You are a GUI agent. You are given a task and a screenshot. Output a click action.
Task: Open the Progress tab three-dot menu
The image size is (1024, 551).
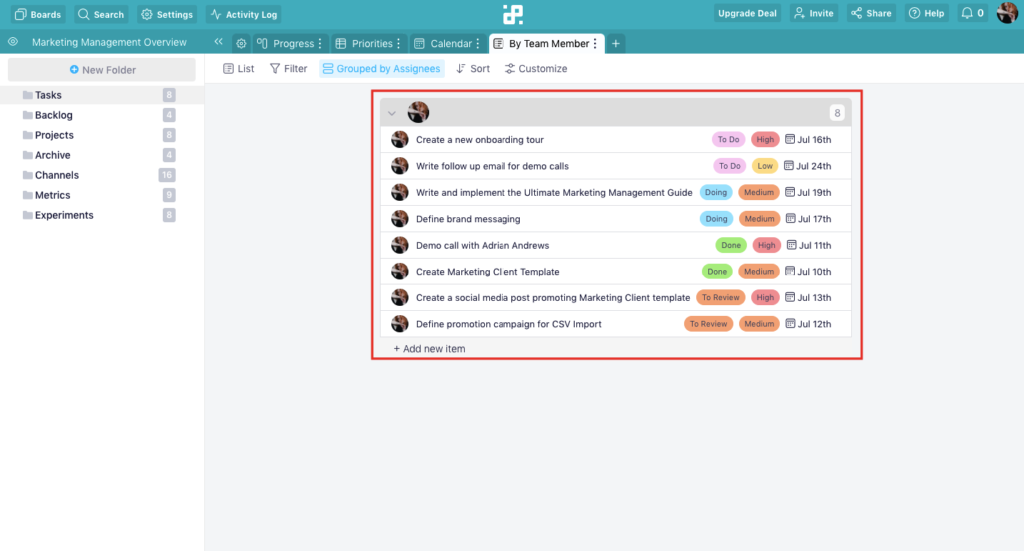point(321,44)
